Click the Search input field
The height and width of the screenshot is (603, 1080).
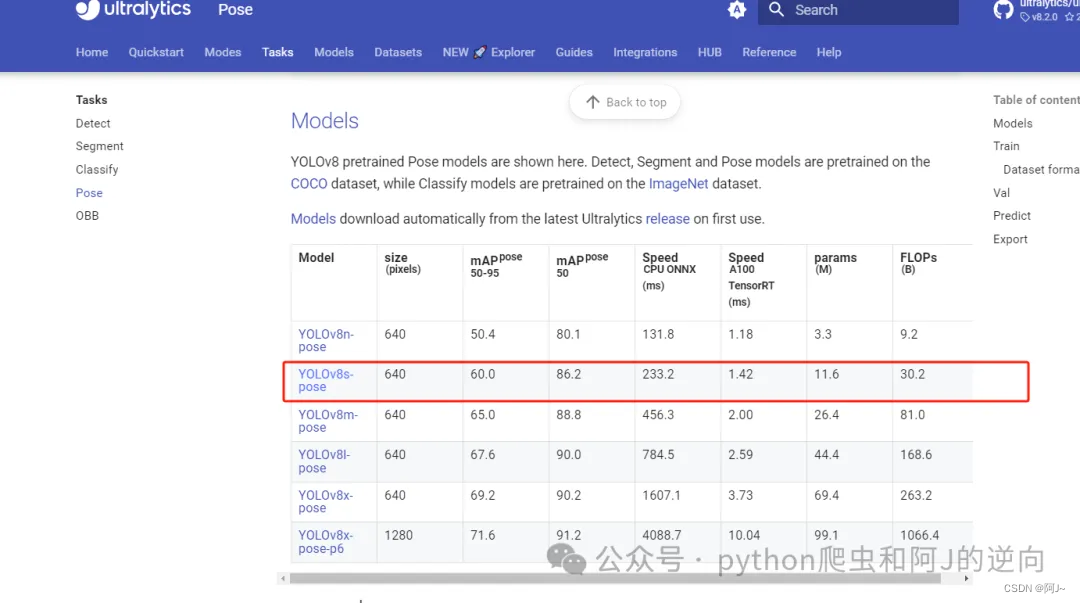[x=858, y=10]
